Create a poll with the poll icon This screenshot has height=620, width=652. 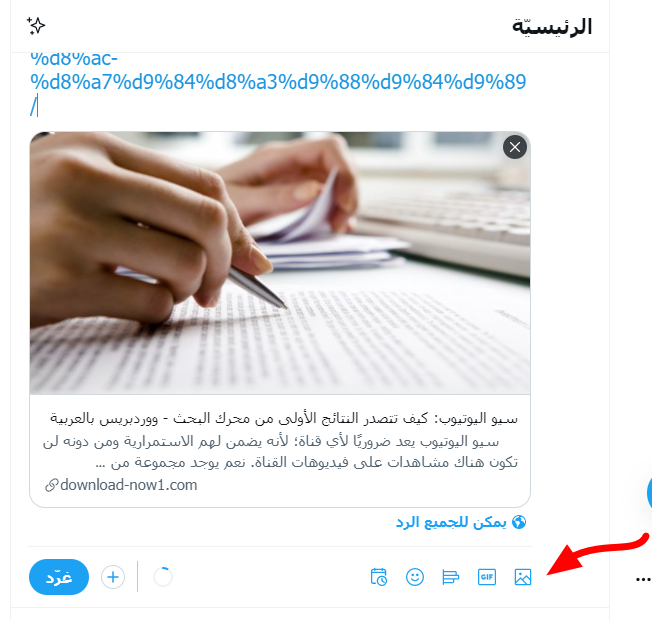tap(451, 577)
